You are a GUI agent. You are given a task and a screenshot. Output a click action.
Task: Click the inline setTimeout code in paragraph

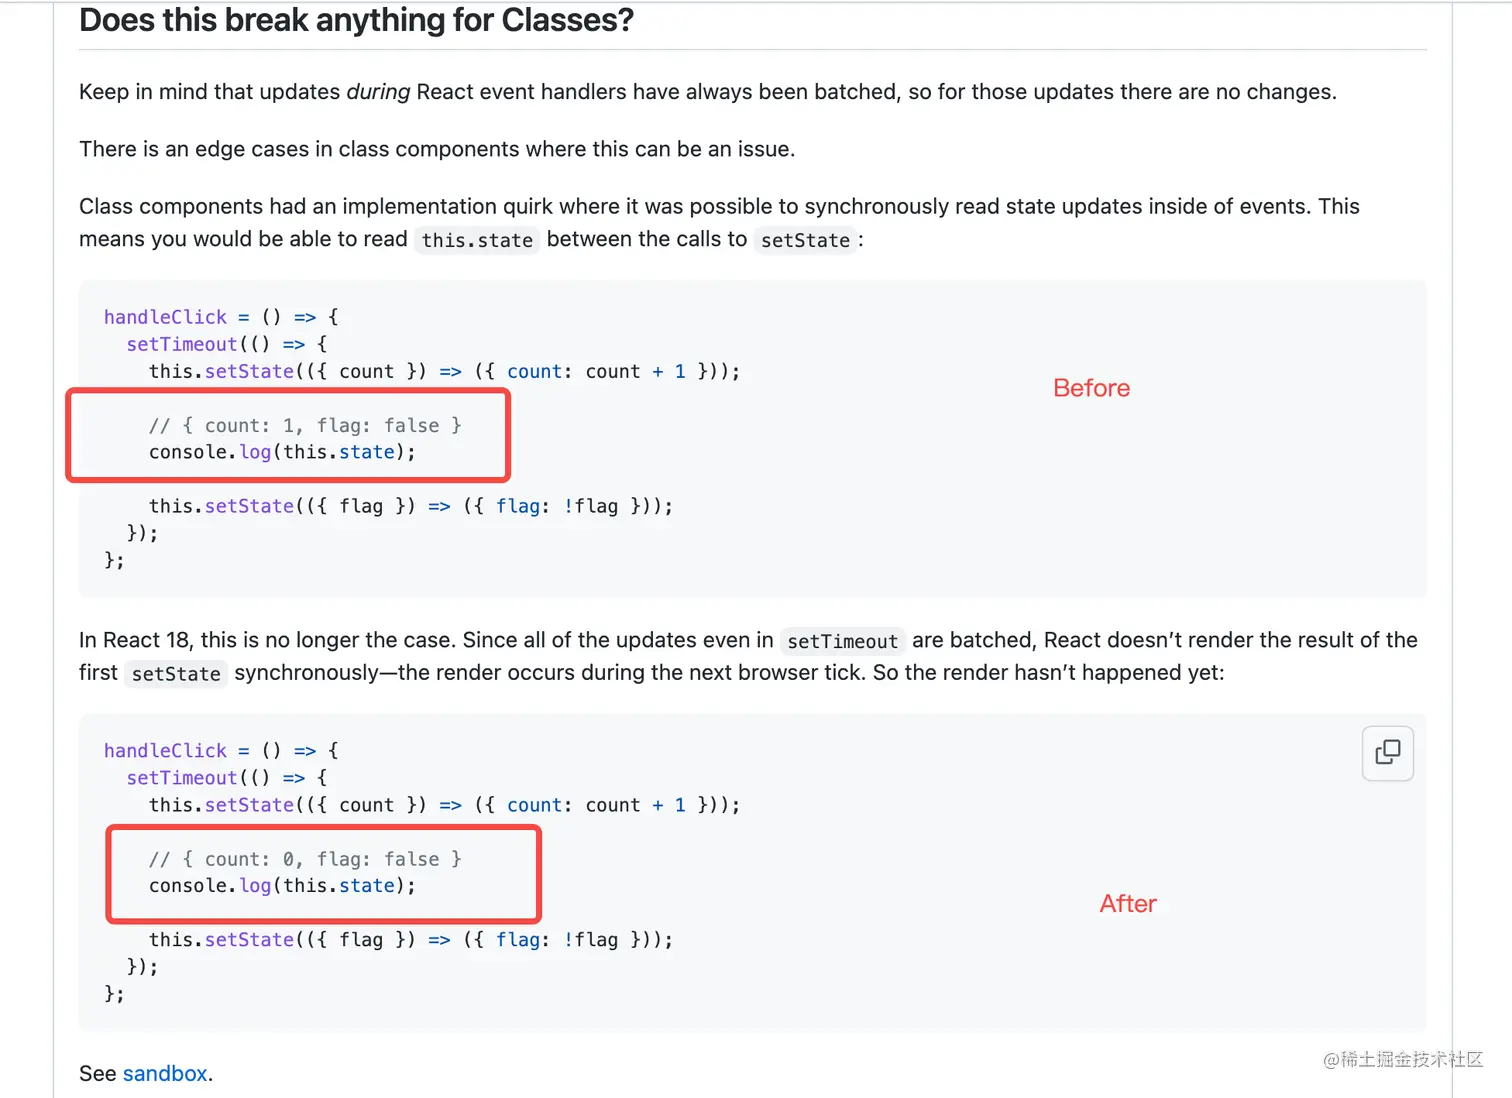click(842, 641)
